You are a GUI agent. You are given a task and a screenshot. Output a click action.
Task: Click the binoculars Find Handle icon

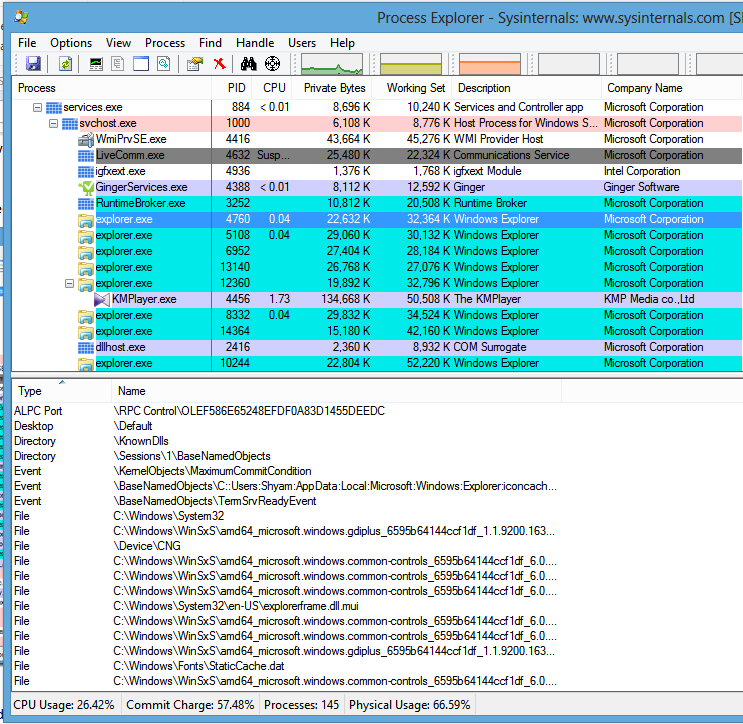(x=249, y=64)
